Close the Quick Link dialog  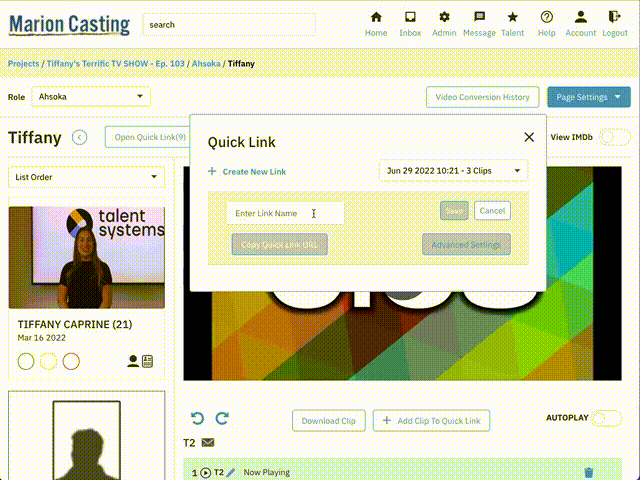(x=529, y=137)
